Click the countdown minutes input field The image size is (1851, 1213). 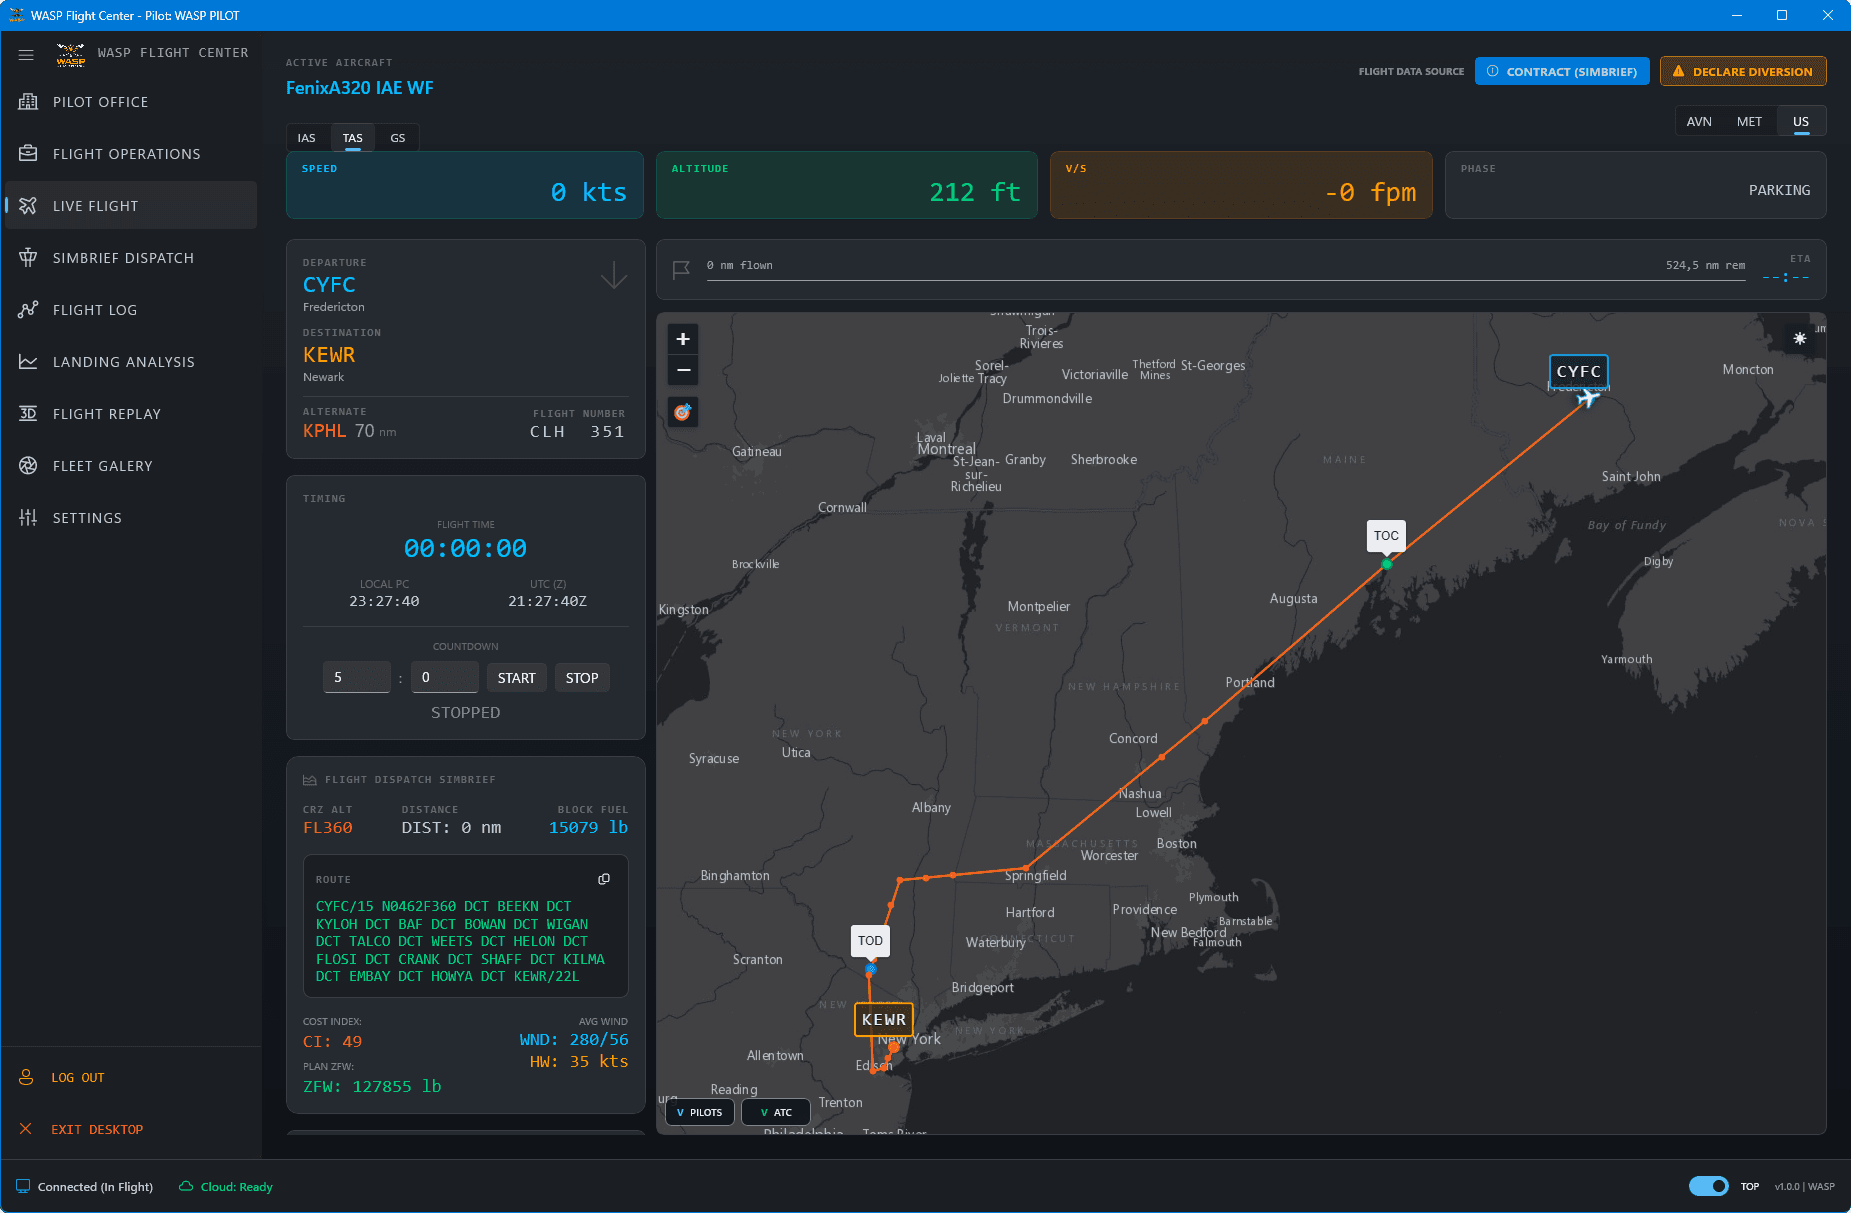(x=357, y=677)
